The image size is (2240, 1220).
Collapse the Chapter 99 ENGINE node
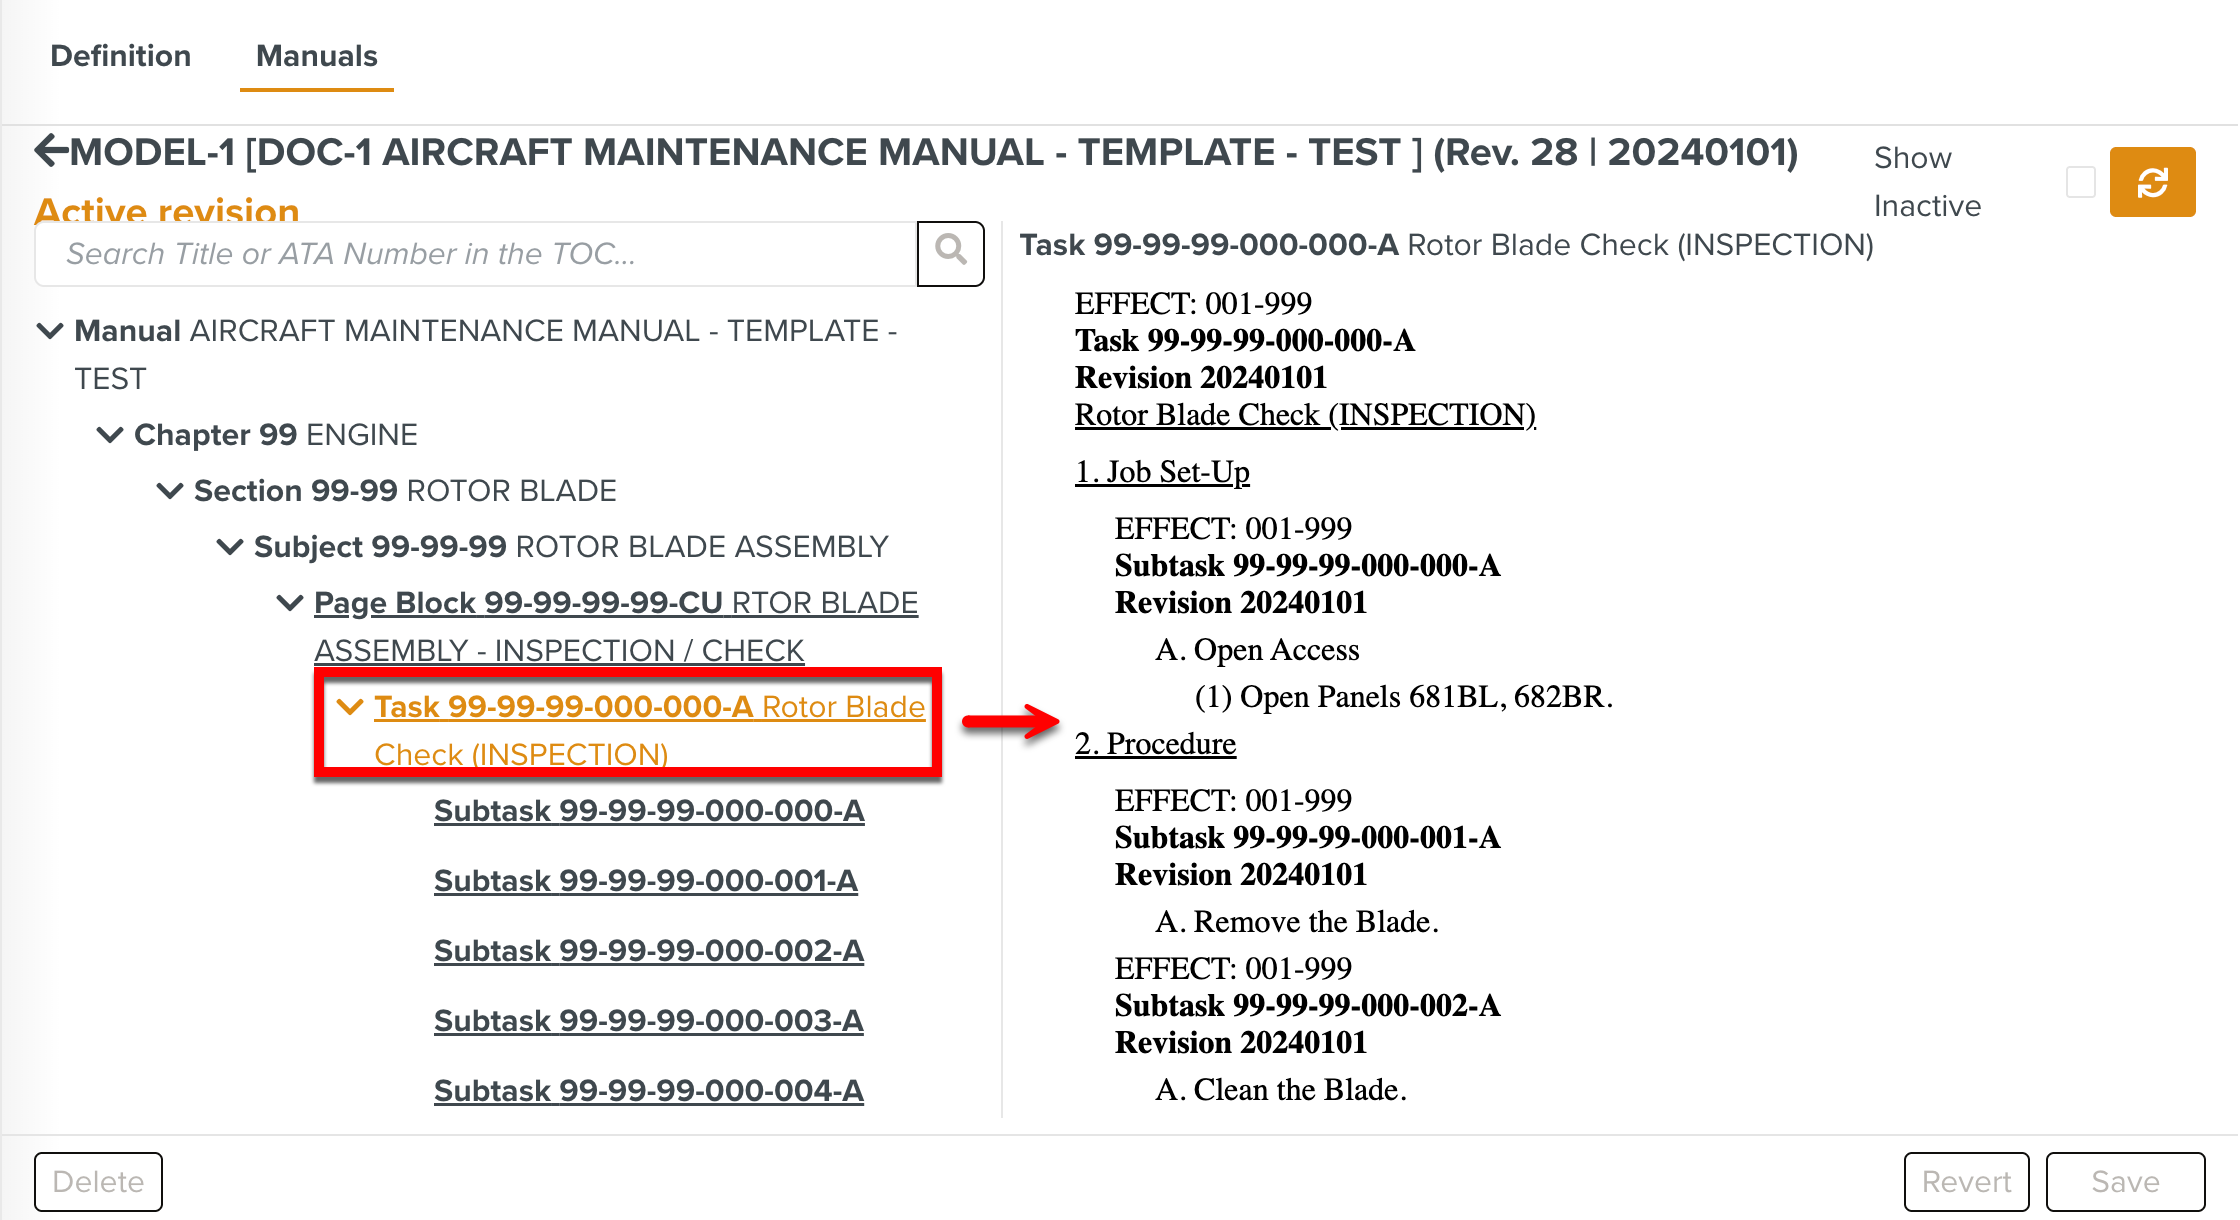(110, 434)
